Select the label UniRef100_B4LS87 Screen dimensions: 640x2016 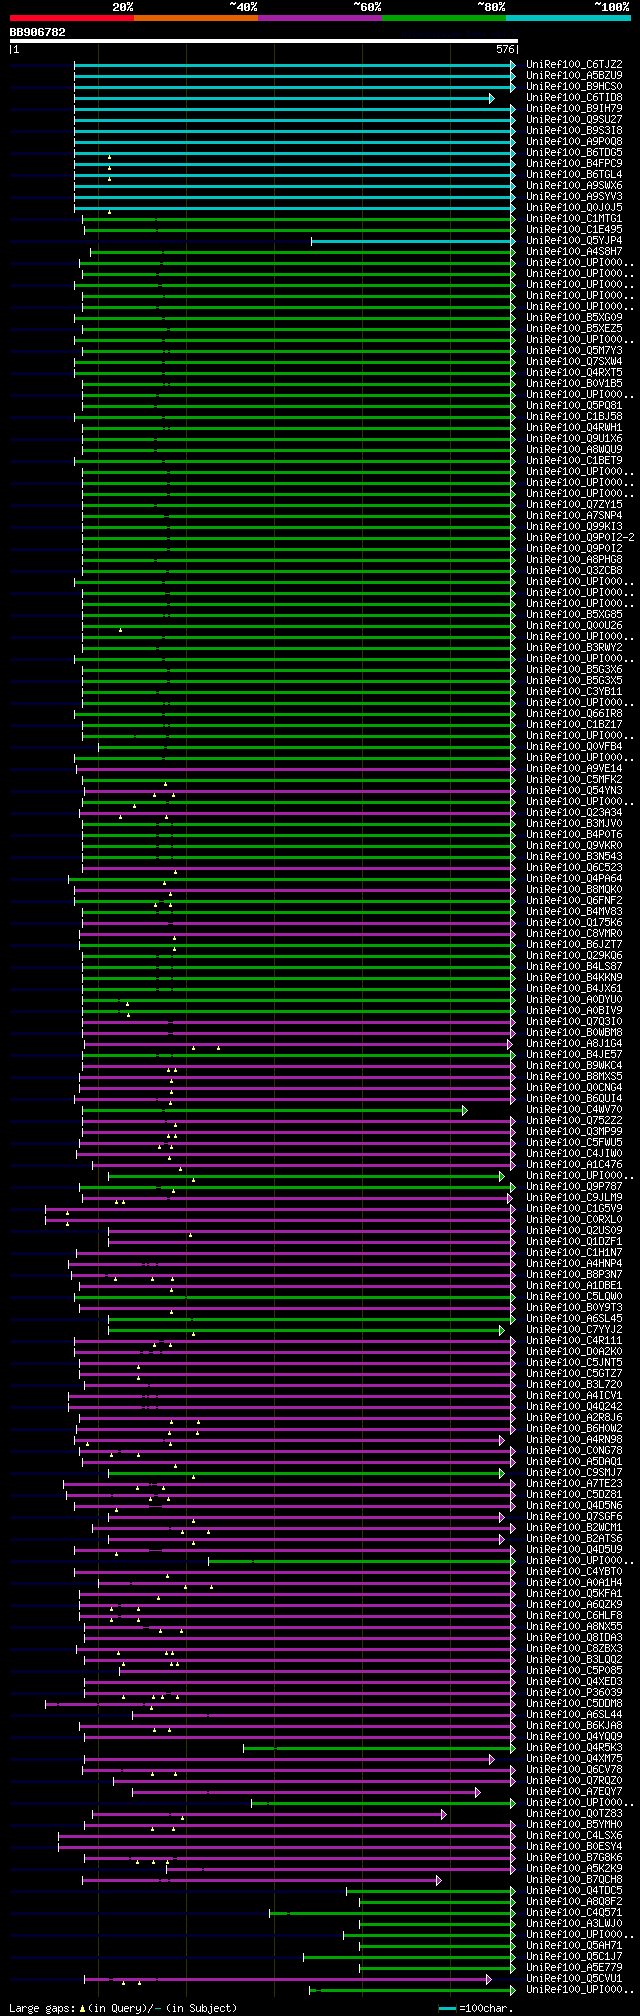coord(574,967)
